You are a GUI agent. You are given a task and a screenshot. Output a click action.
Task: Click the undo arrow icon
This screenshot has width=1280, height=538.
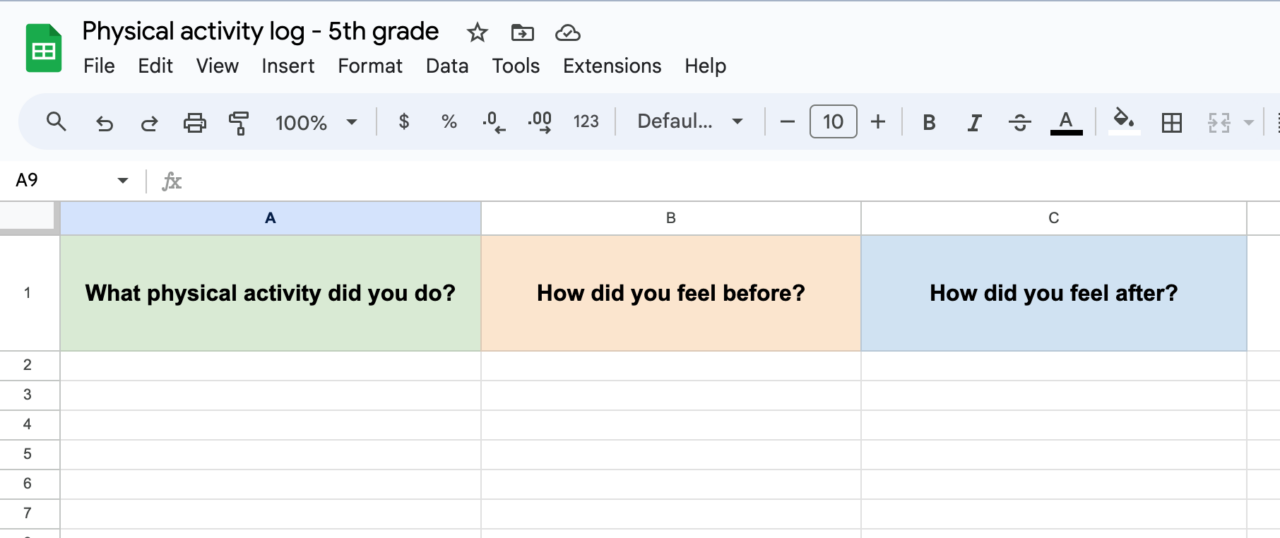click(104, 122)
